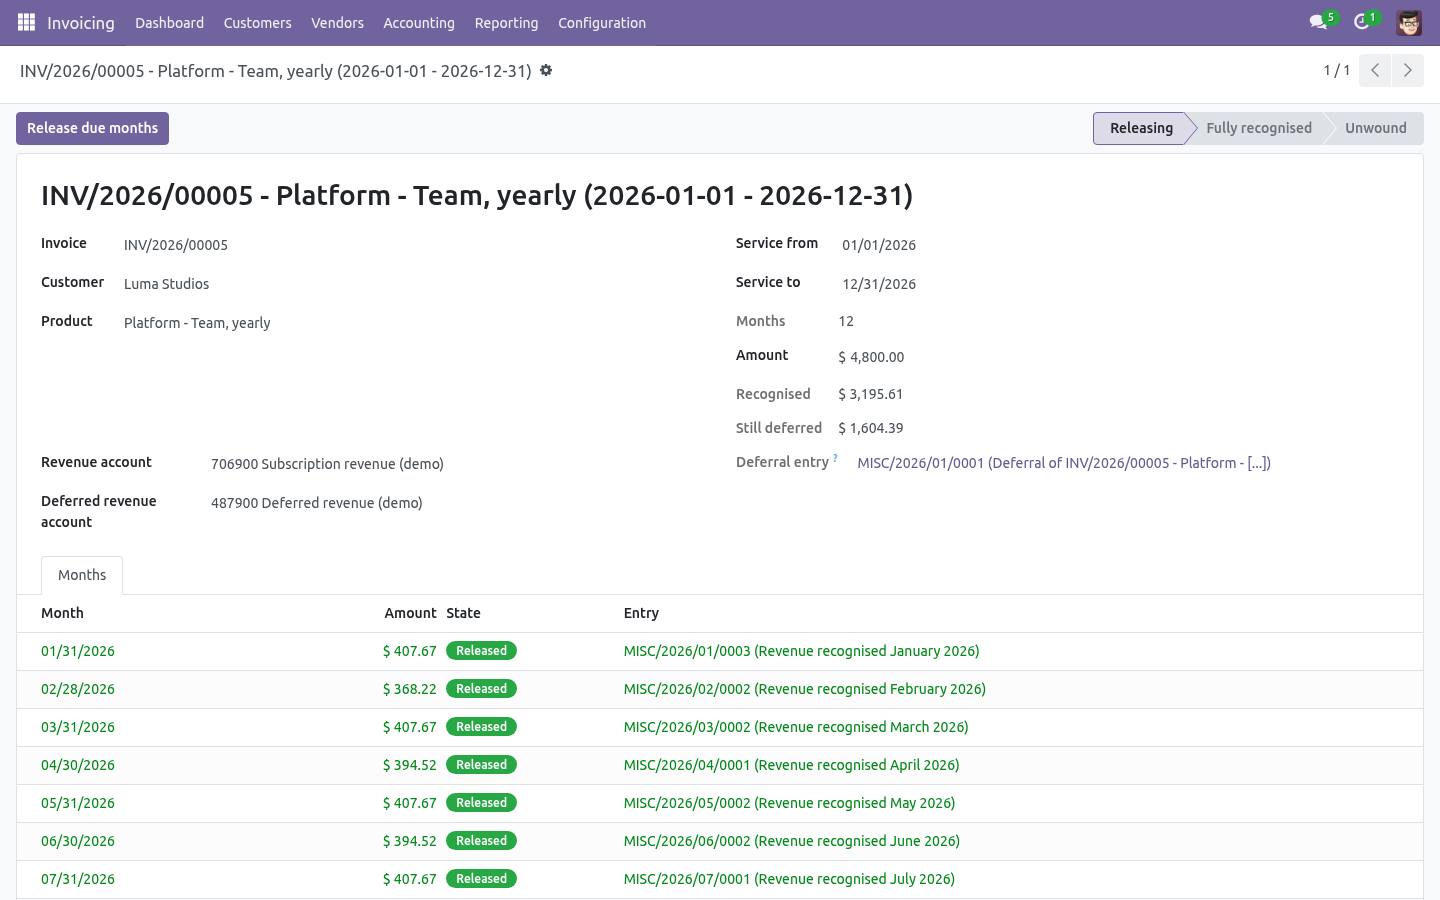Open the Accounting menu
Viewport: 1440px width, 900px height.
point(419,22)
